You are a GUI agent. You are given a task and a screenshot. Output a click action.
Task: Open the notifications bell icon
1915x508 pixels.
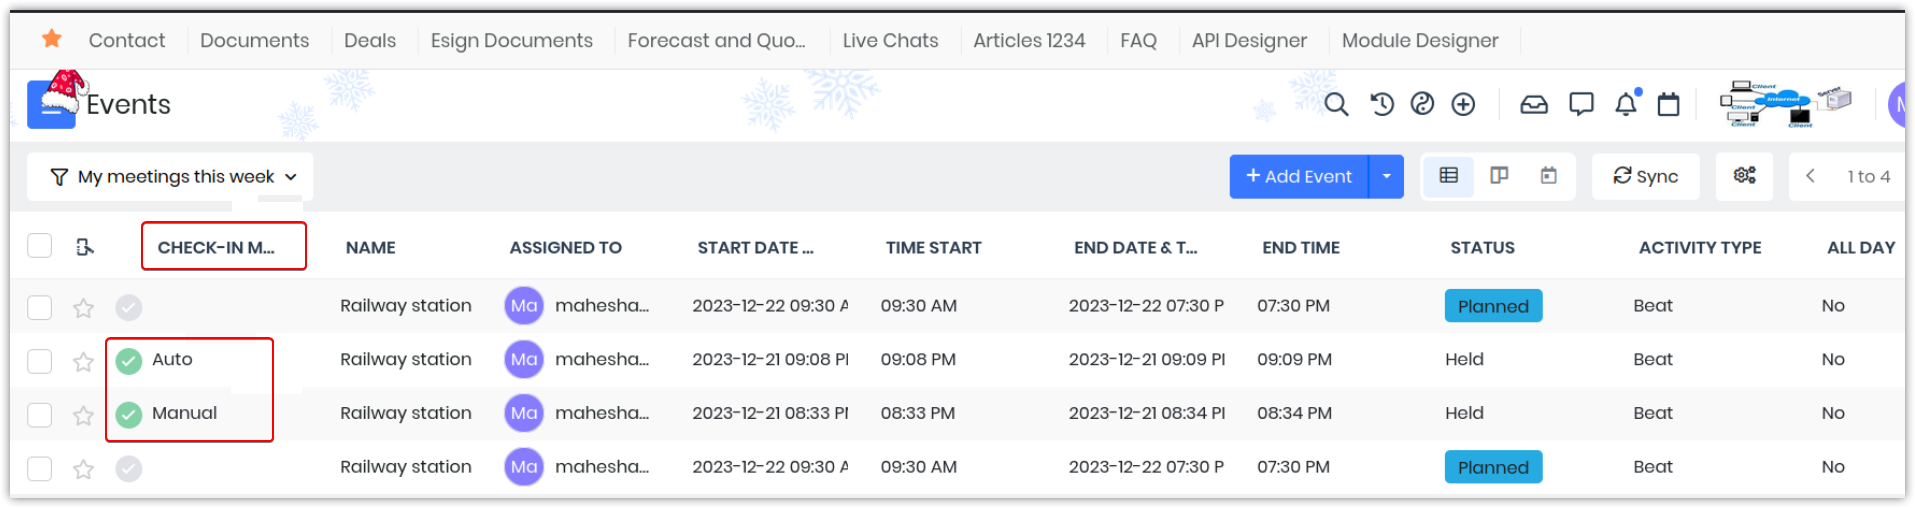pyautogui.click(x=1626, y=103)
